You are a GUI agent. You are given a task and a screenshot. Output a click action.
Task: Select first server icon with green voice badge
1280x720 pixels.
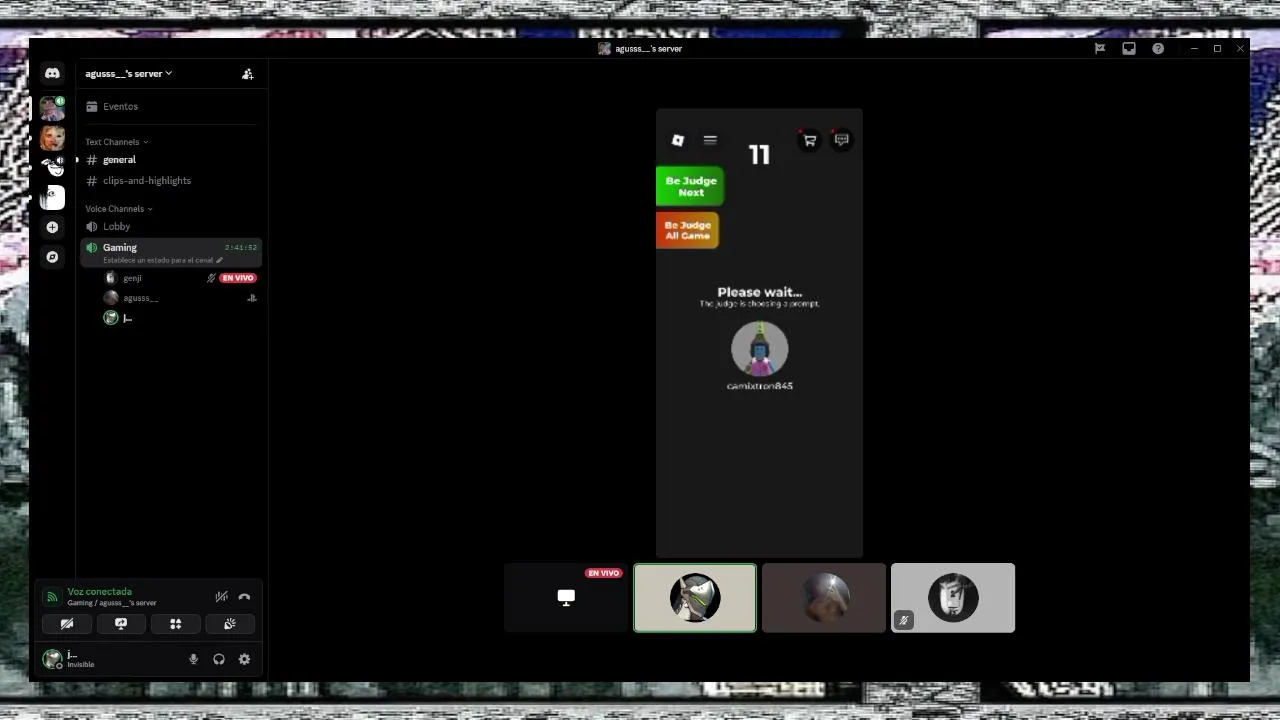pos(52,108)
